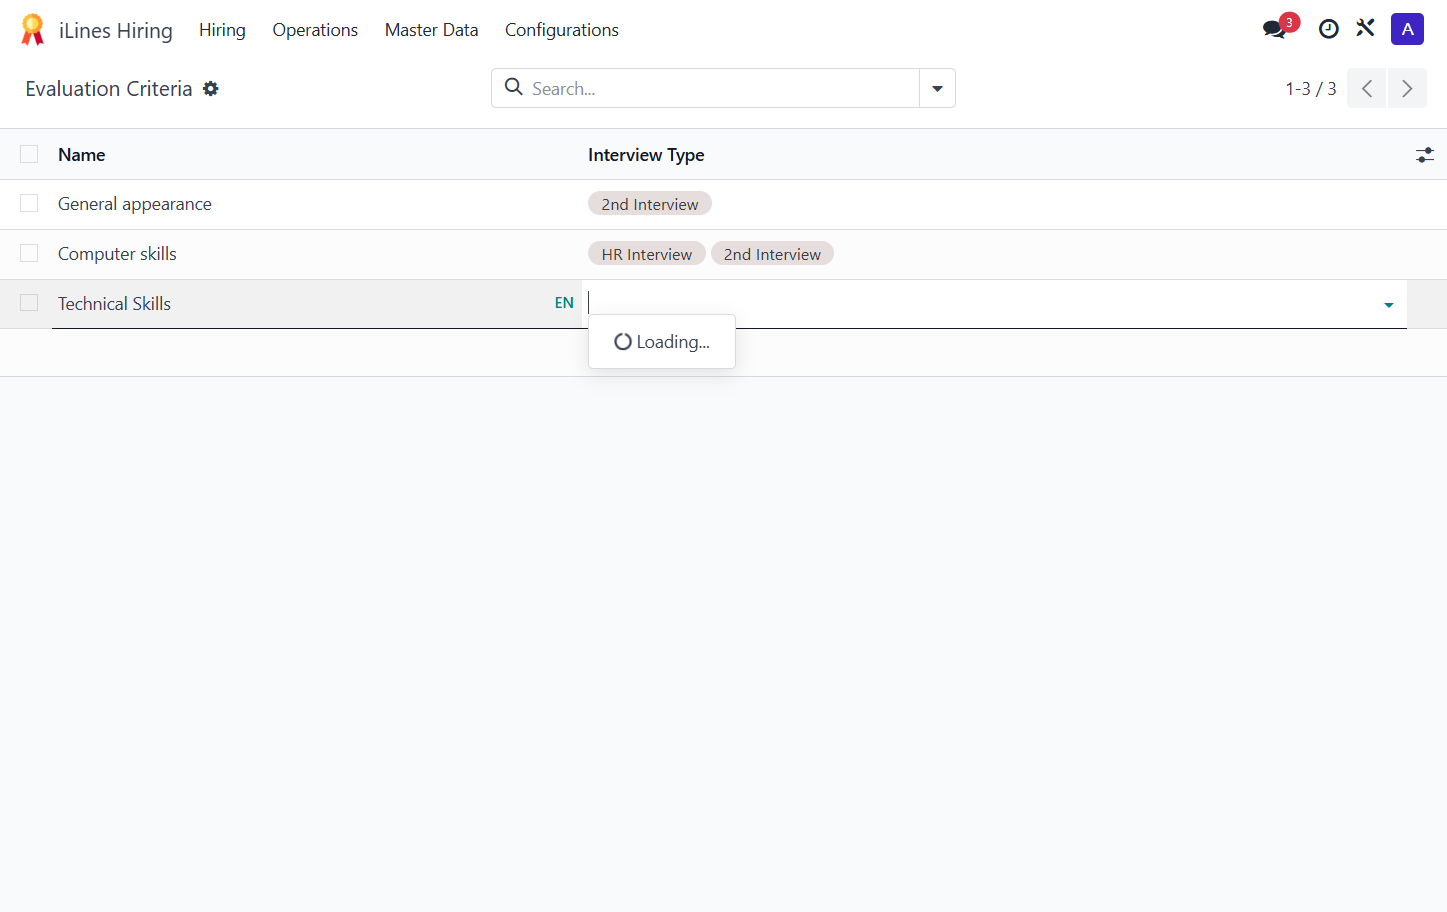The image size is (1447, 912).
Task: Click the iLines Hiring ribbon logo
Action: coord(33,30)
